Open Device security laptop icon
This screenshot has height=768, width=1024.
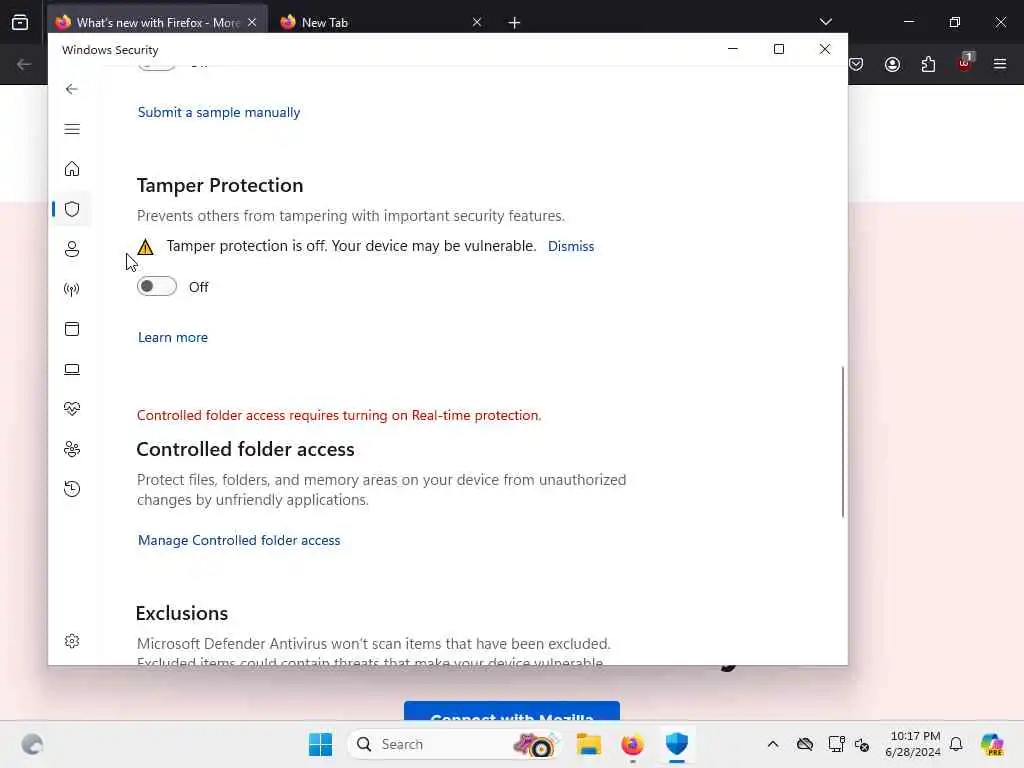tap(72, 370)
